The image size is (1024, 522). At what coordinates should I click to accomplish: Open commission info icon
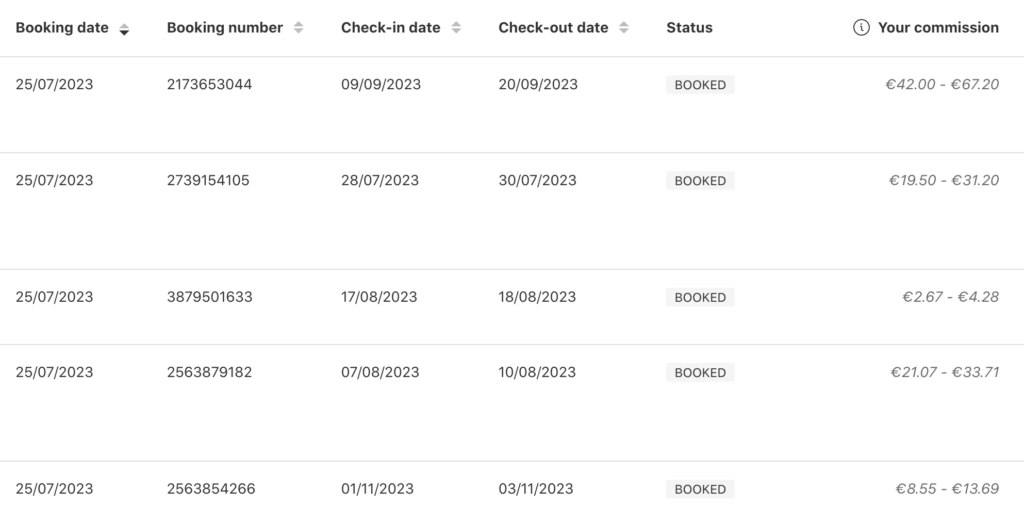pos(861,28)
